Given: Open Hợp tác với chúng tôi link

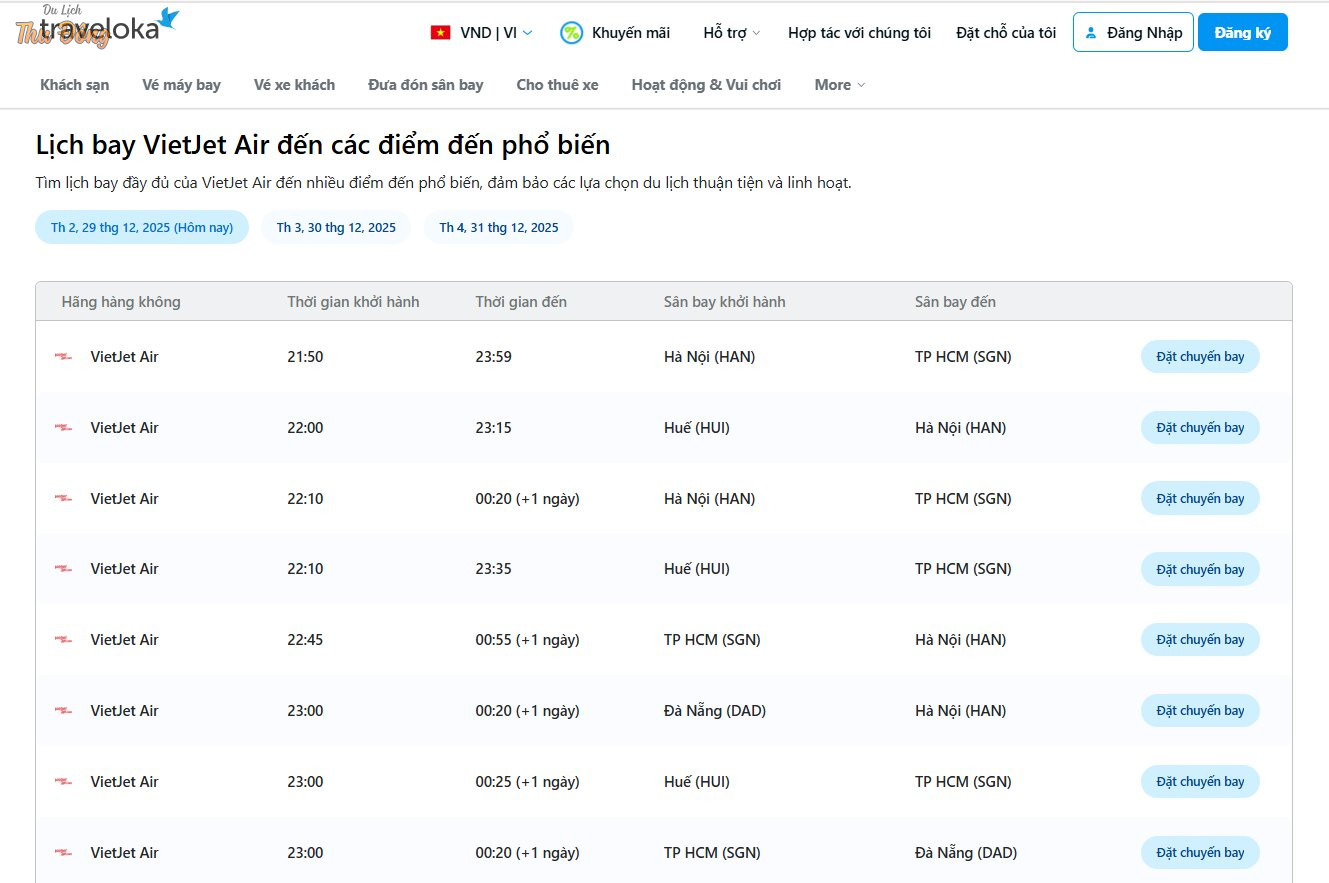Looking at the screenshot, I should pos(859,32).
